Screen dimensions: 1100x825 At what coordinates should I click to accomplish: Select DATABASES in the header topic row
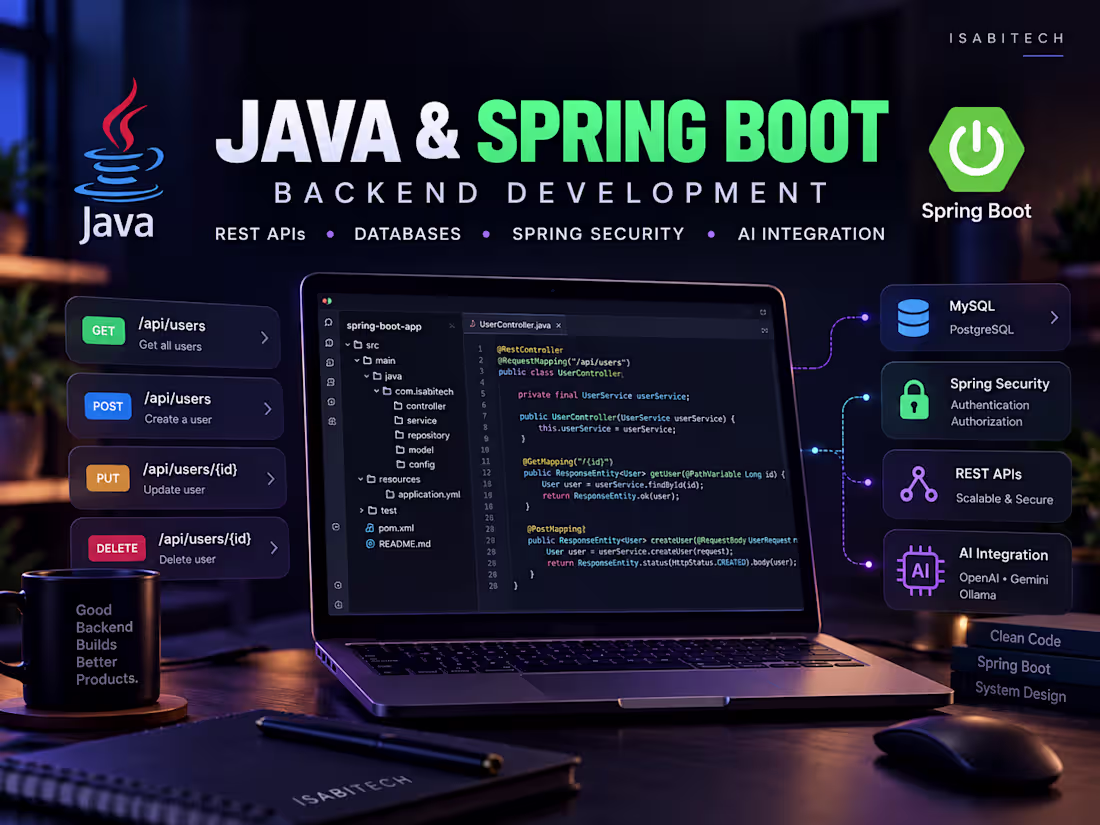(x=408, y=234)
